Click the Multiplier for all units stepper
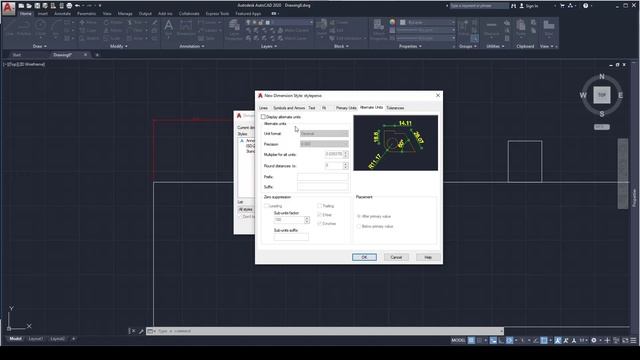 (x=346, y=154)
